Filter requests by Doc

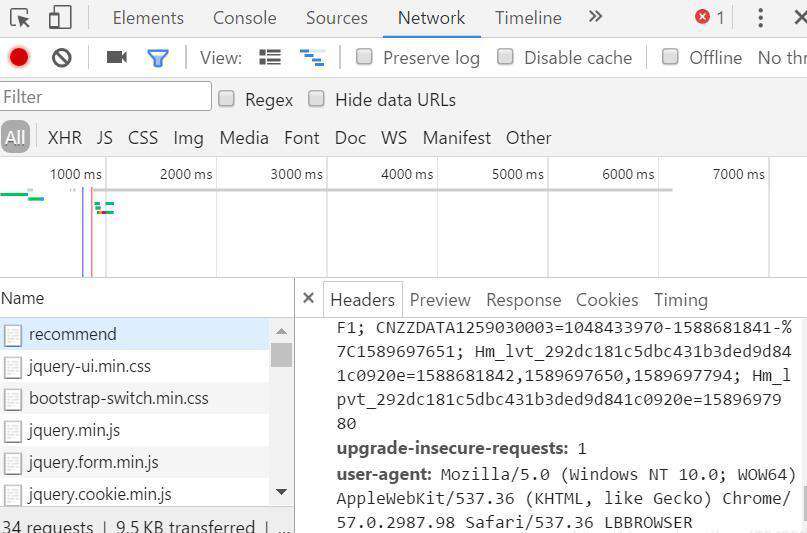(x=350, y=137)
